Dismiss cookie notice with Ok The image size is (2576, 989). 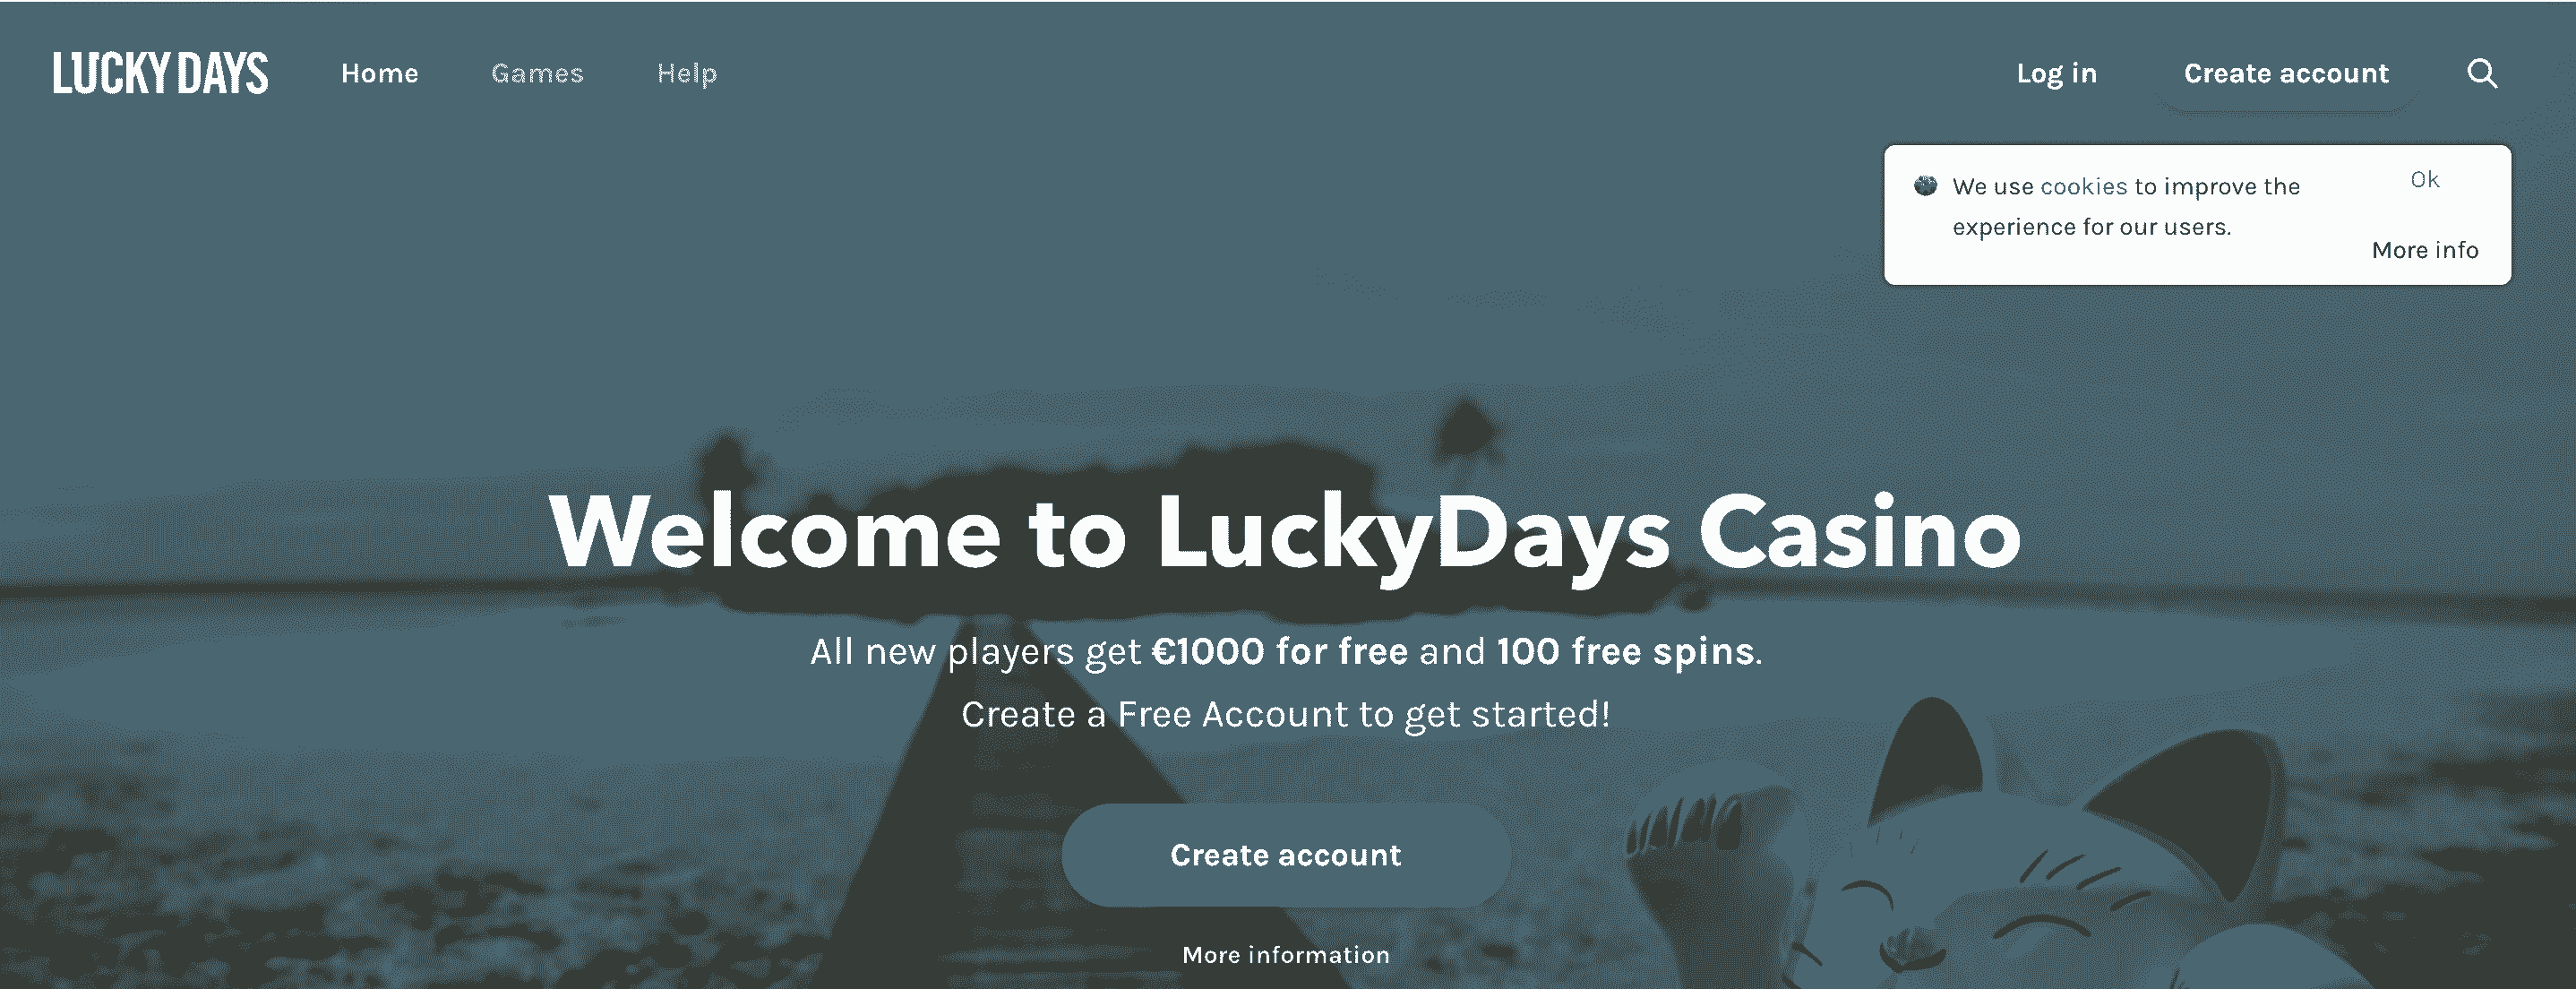(x=2424, y=180)
